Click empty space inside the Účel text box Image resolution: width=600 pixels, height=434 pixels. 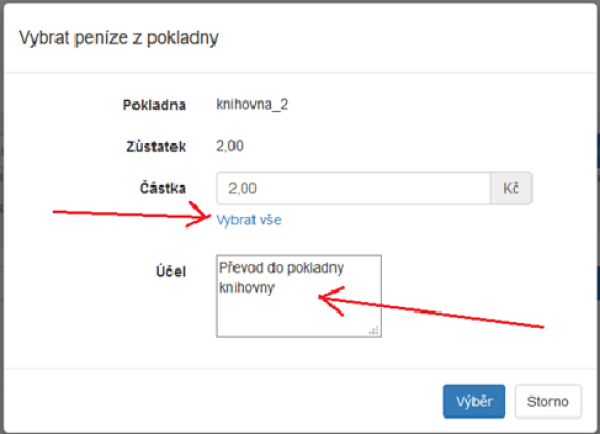coord(298,318)
